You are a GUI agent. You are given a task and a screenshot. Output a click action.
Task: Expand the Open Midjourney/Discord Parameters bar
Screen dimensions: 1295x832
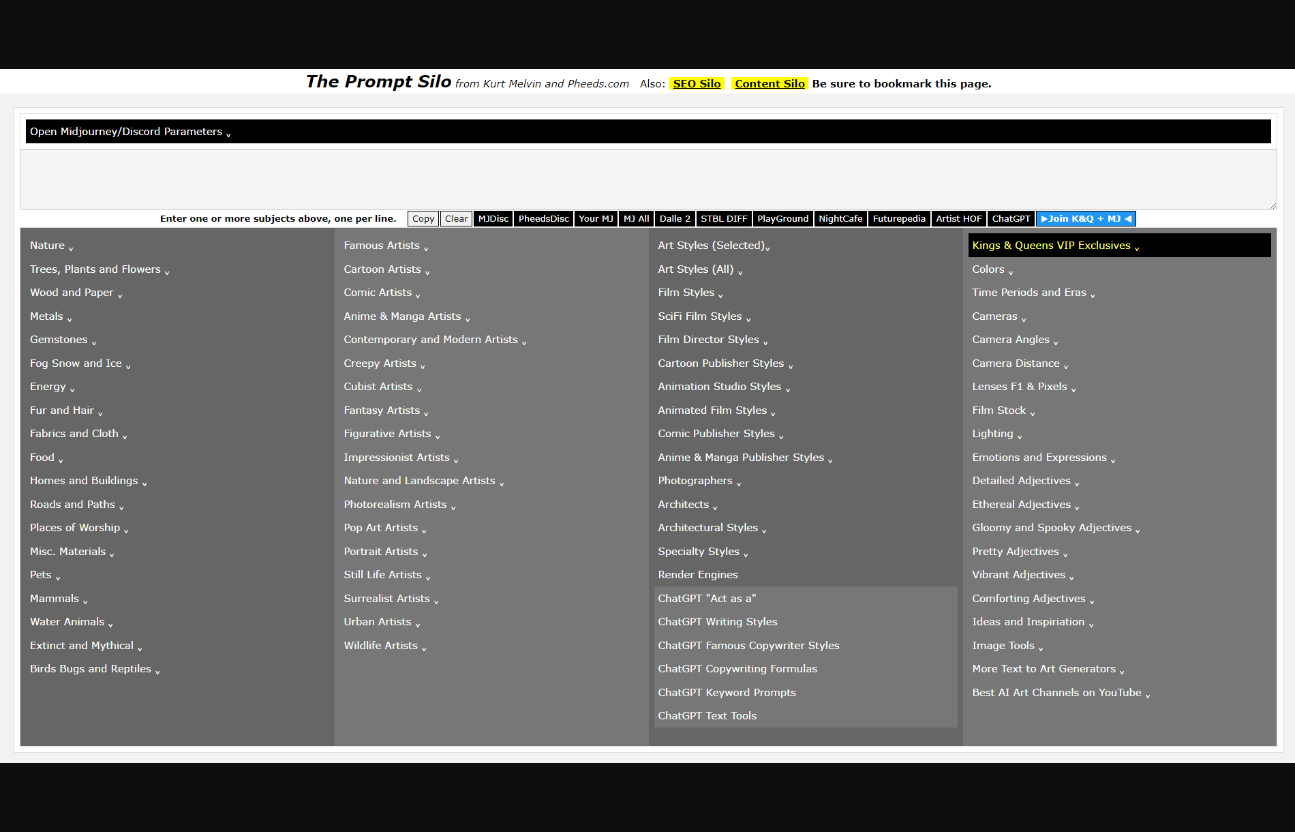[130, 132]
